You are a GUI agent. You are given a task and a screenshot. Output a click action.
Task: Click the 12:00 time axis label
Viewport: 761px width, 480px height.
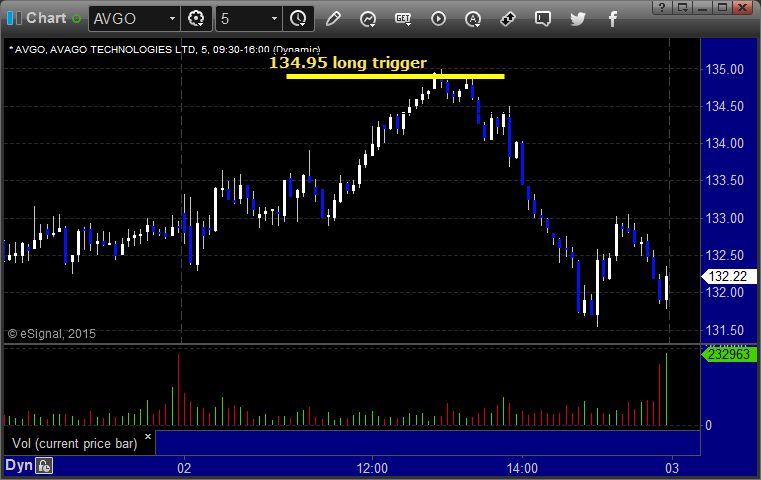click(x=372, y=468)
